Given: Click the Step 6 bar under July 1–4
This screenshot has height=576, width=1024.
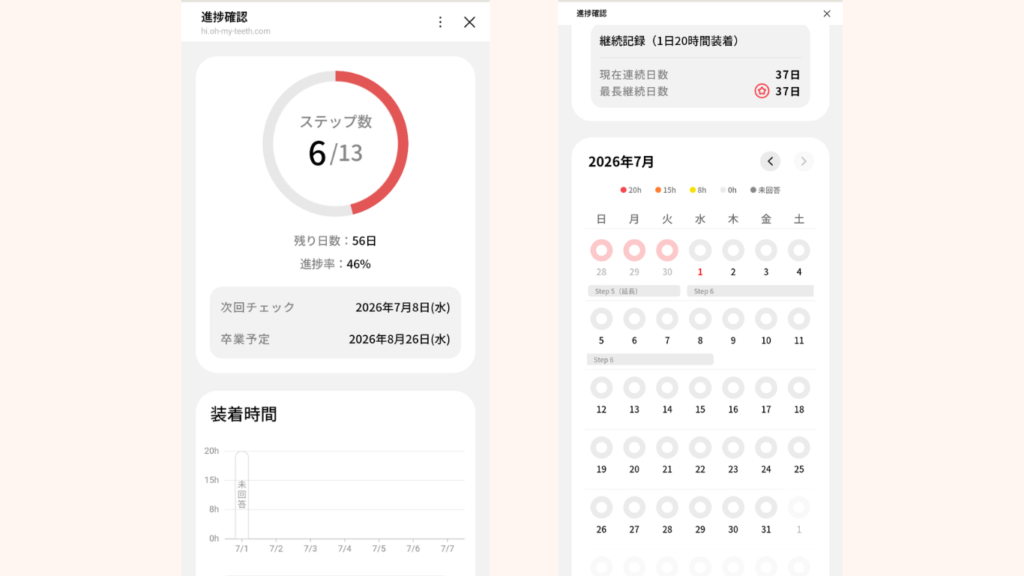Looking at the screenshot, I should point(750,291).
